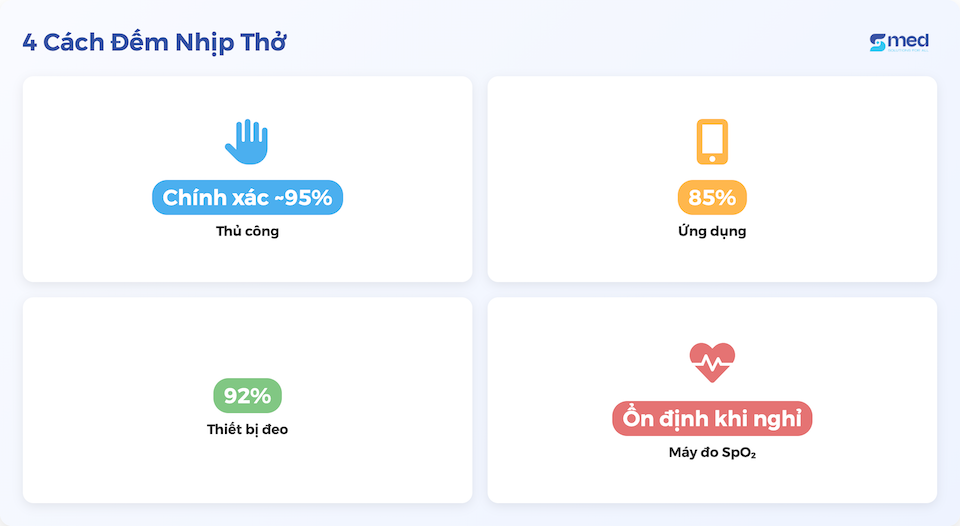Select the red 'Ổn định khi nghỉ' badge
This screenshot has height=526, width=960.
[712, 418]
